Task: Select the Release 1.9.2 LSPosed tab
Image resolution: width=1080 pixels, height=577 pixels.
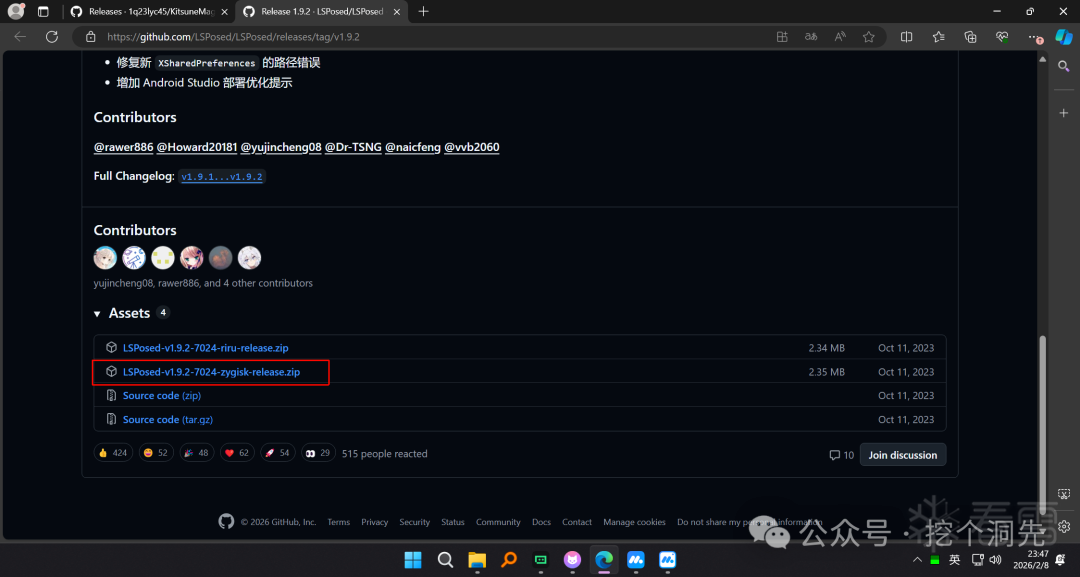Action: (321, 12)
